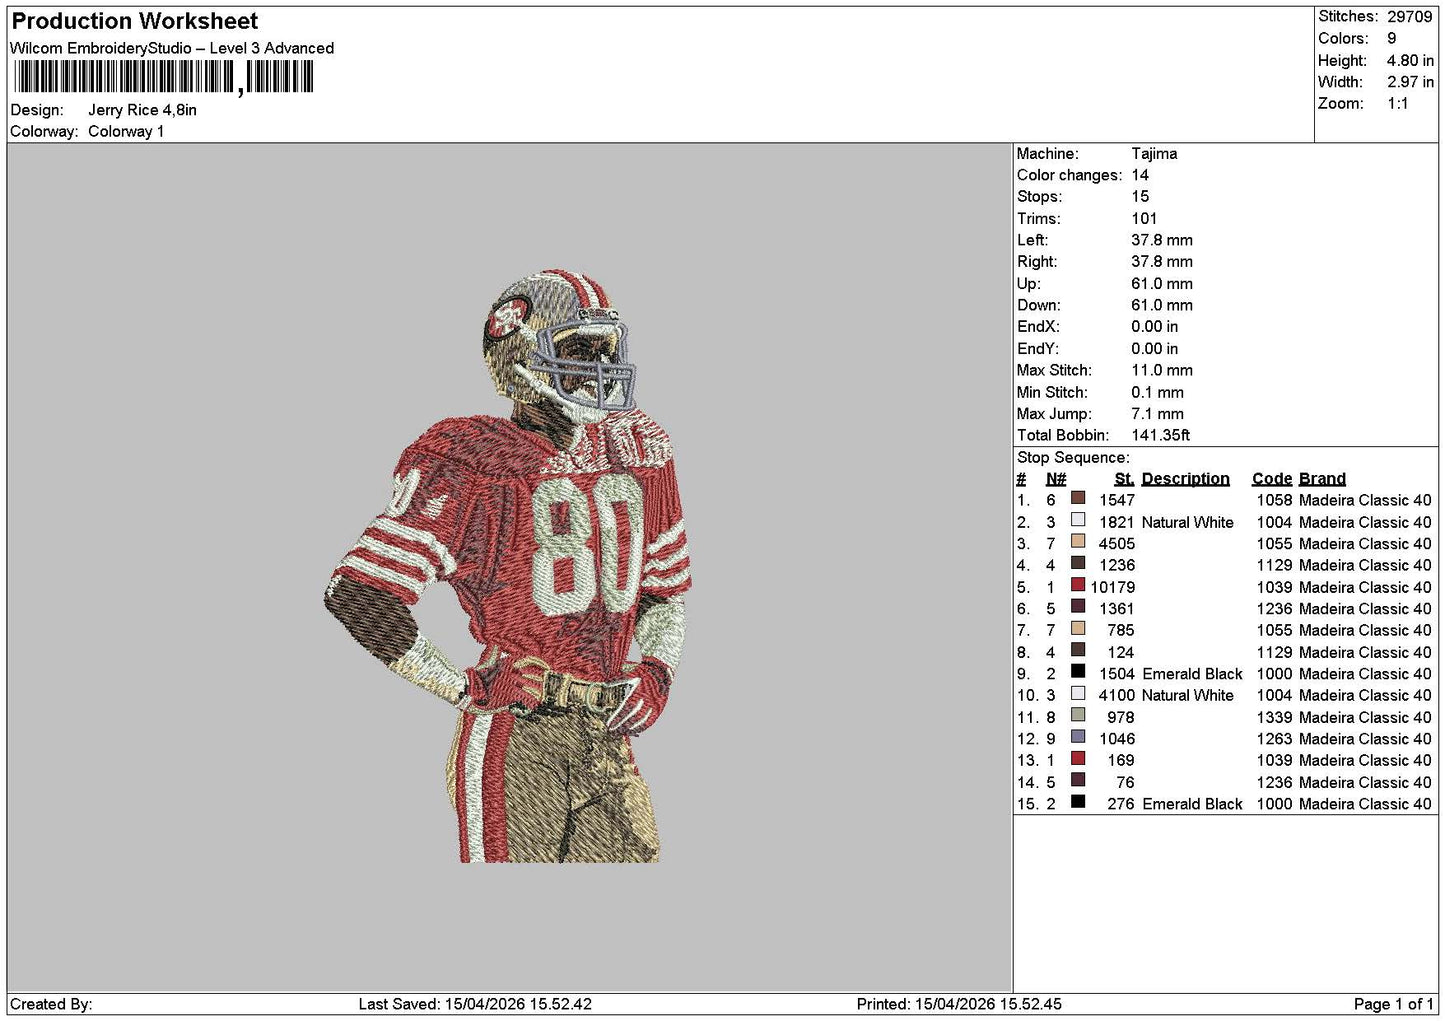
Task: Pick the slate purple swatch in stop row 12
Action: pyautogui.click(x=1078, y=737)
